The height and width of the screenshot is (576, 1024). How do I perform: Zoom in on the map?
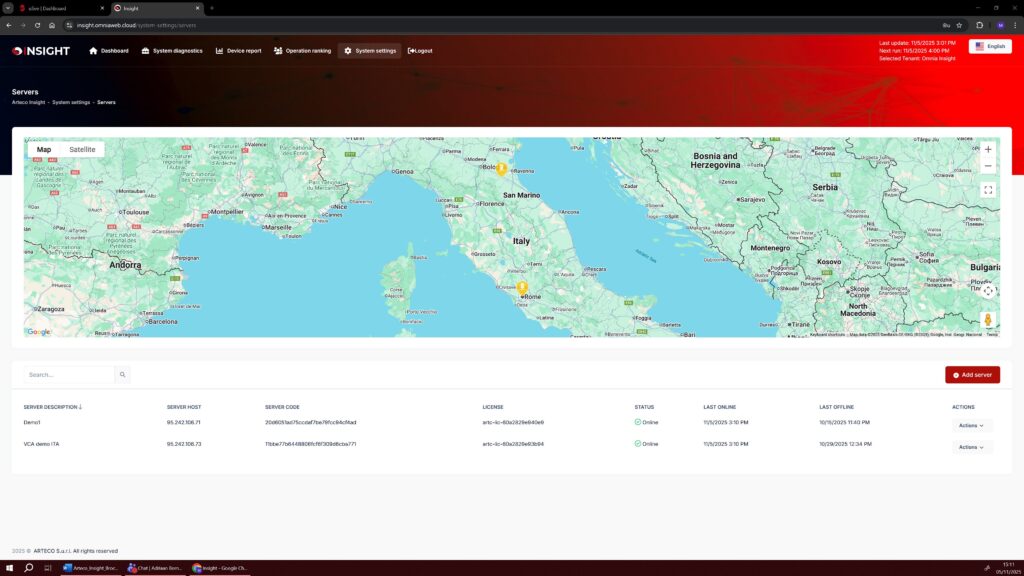tap(988, 149)
